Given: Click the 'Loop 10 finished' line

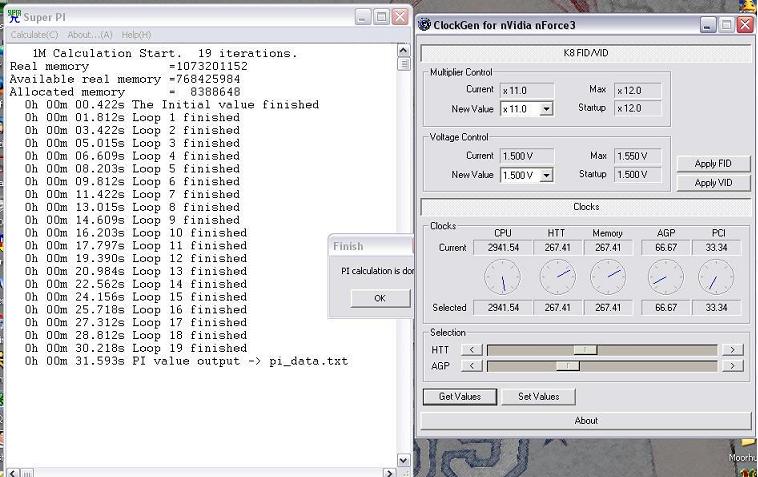Looking at the screenshot, I should click(x=136, y=233).
